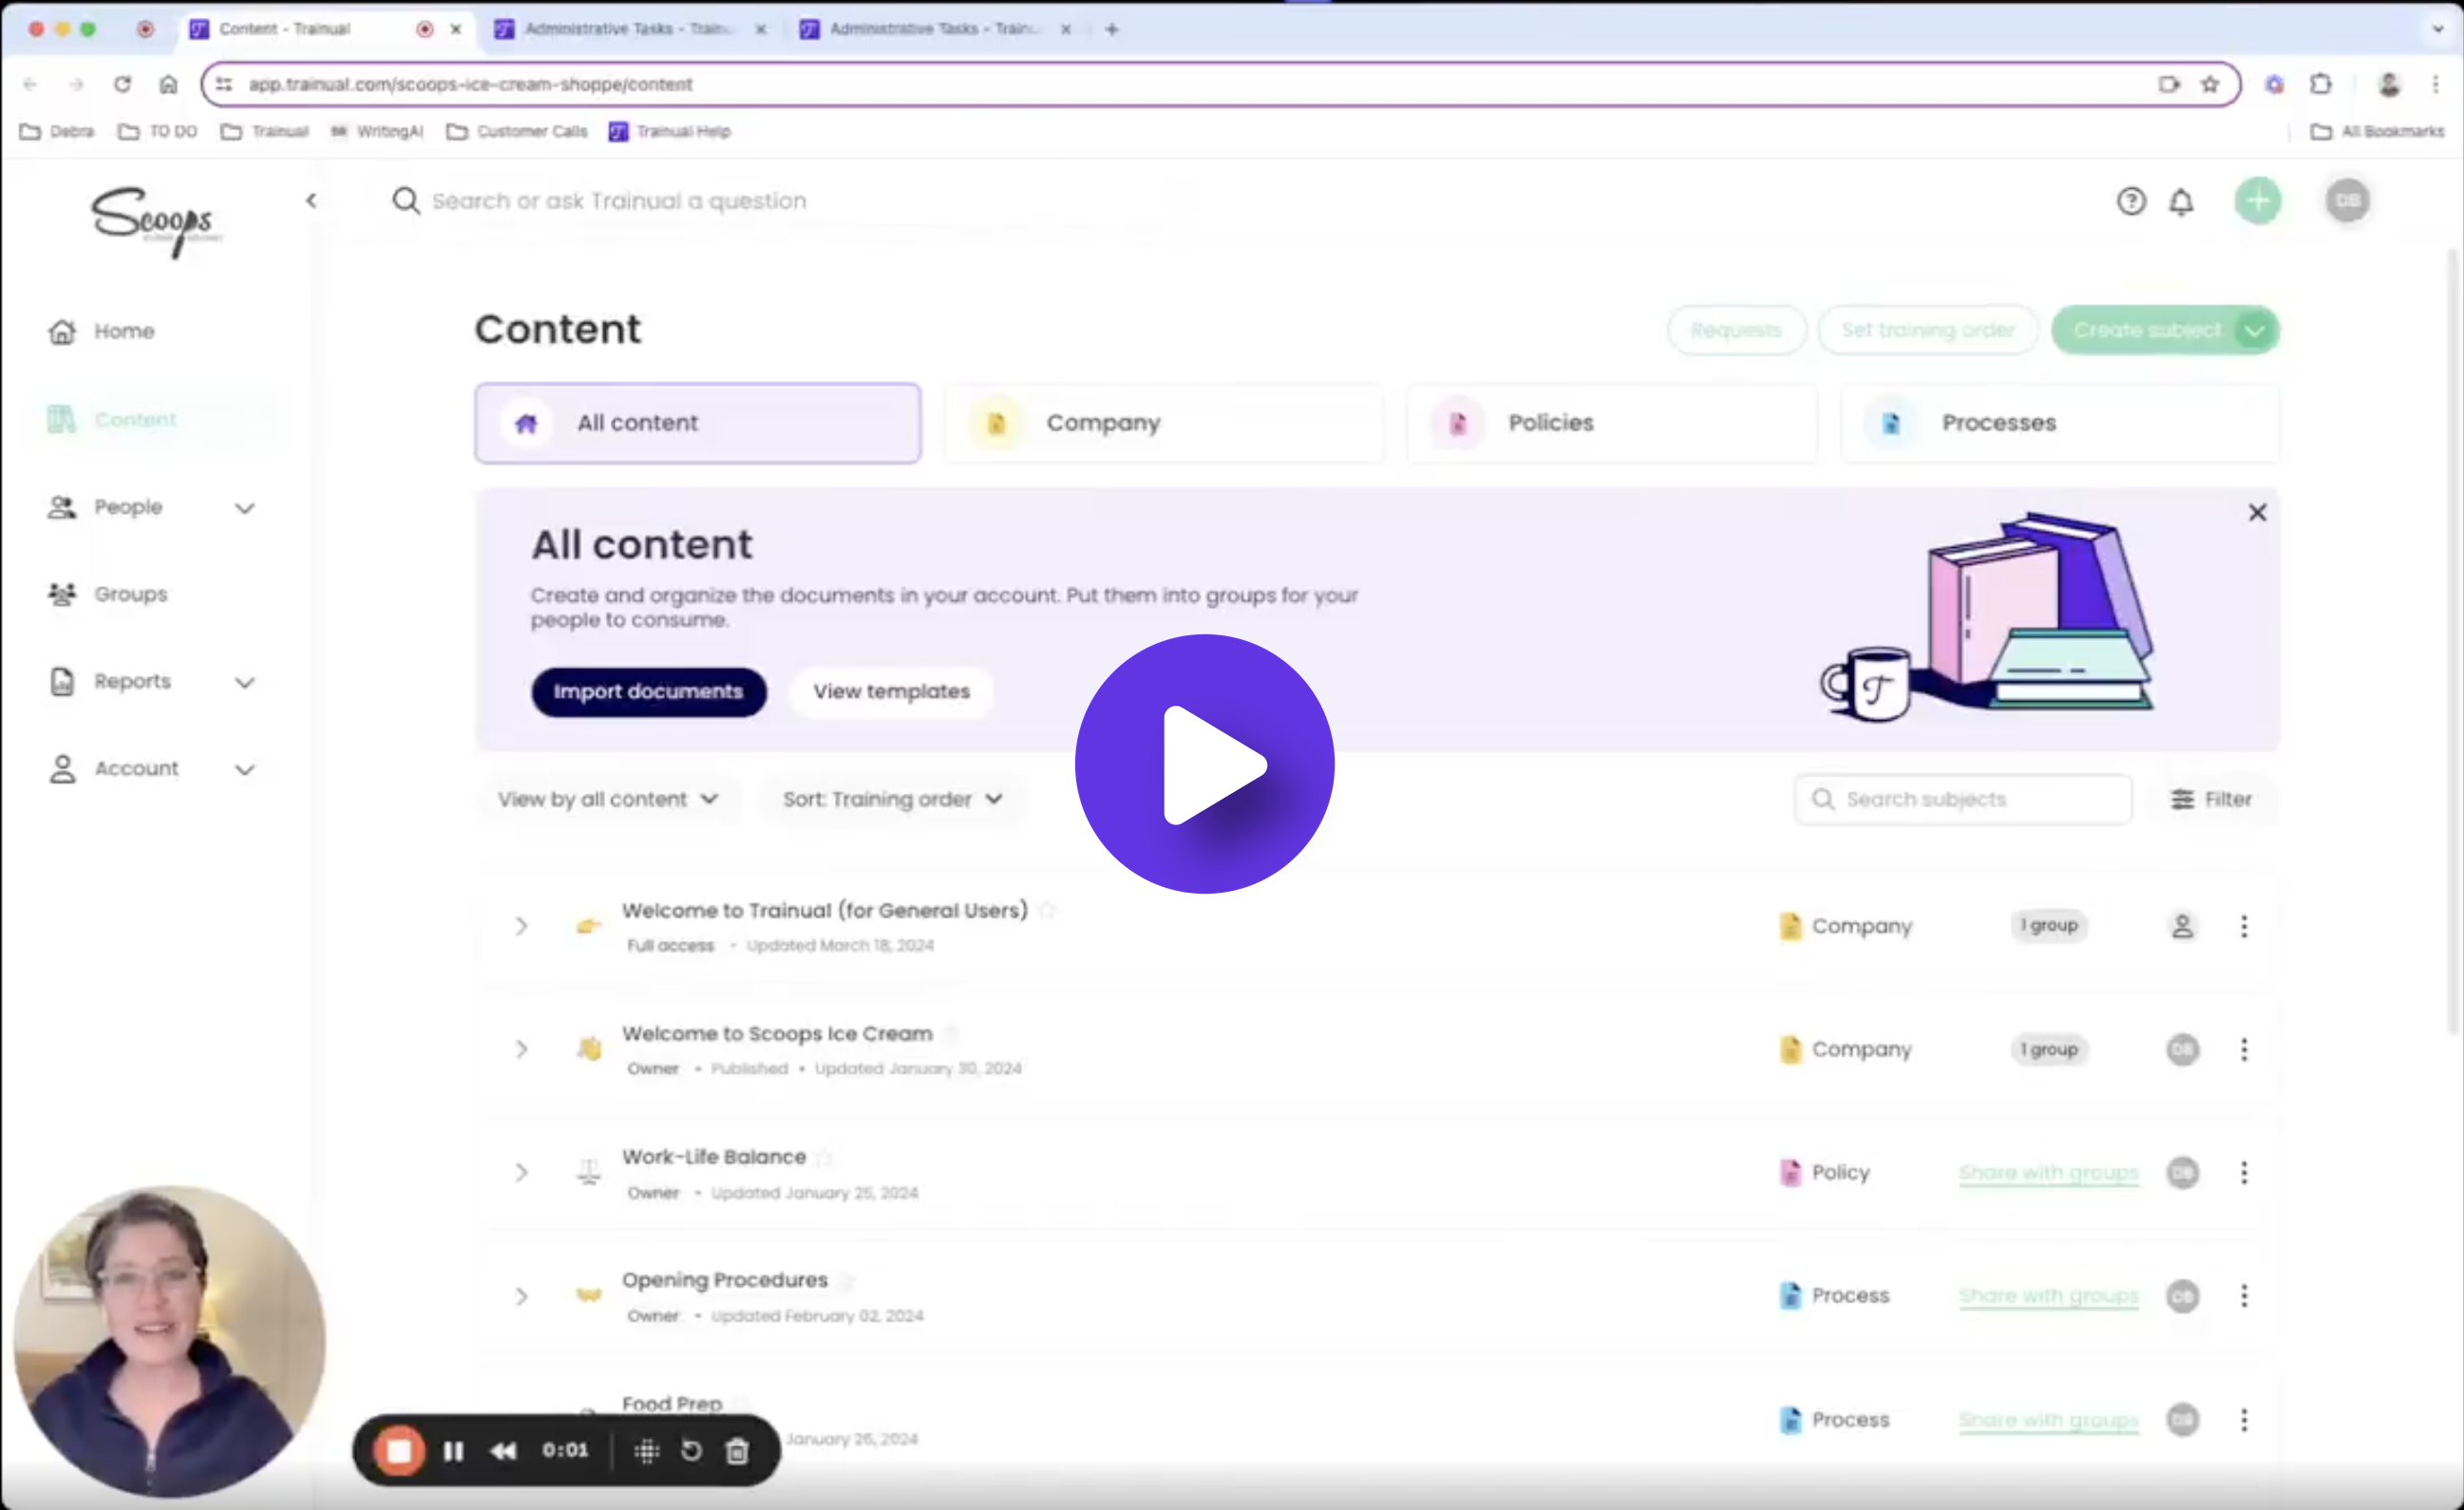The image size is (2464, 1510).
Task: Open the help question mark icon
Action: [2131, 202]
